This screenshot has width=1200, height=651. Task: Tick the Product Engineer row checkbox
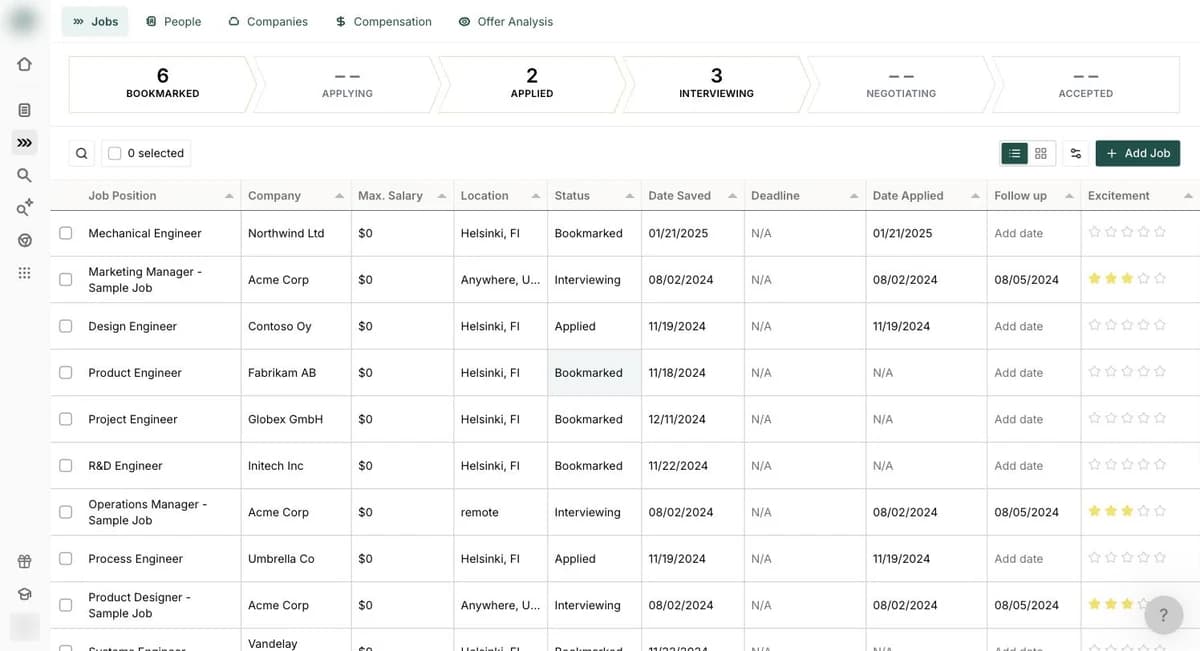point(66,372)
